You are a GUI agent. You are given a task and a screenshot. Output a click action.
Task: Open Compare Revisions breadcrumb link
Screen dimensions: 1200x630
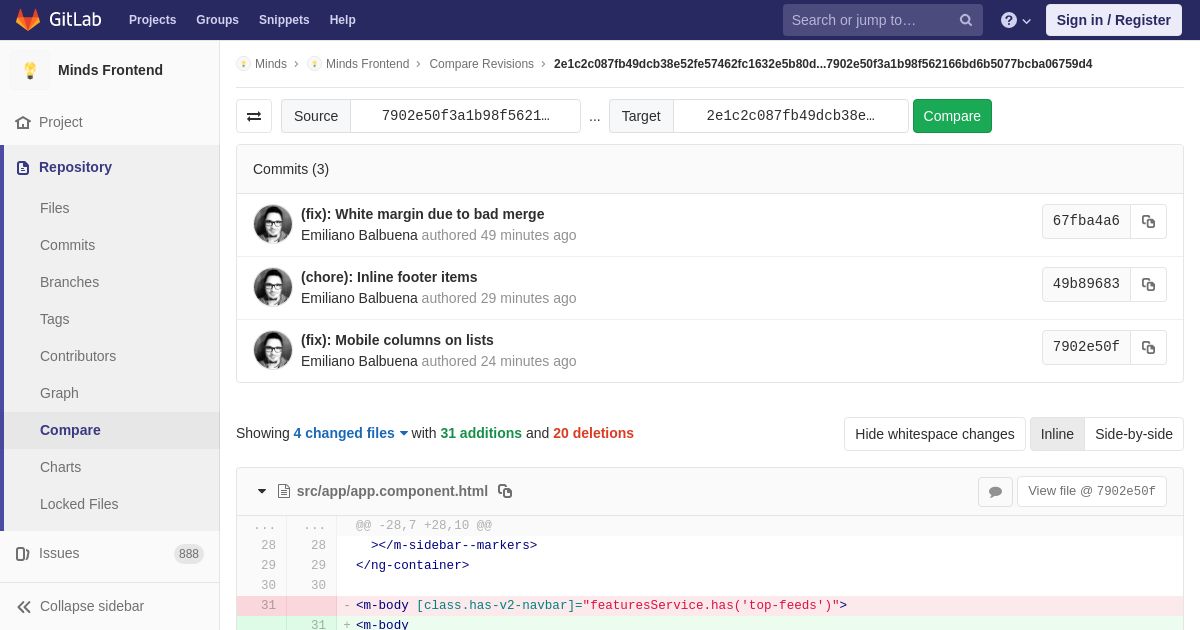(481, 64)
